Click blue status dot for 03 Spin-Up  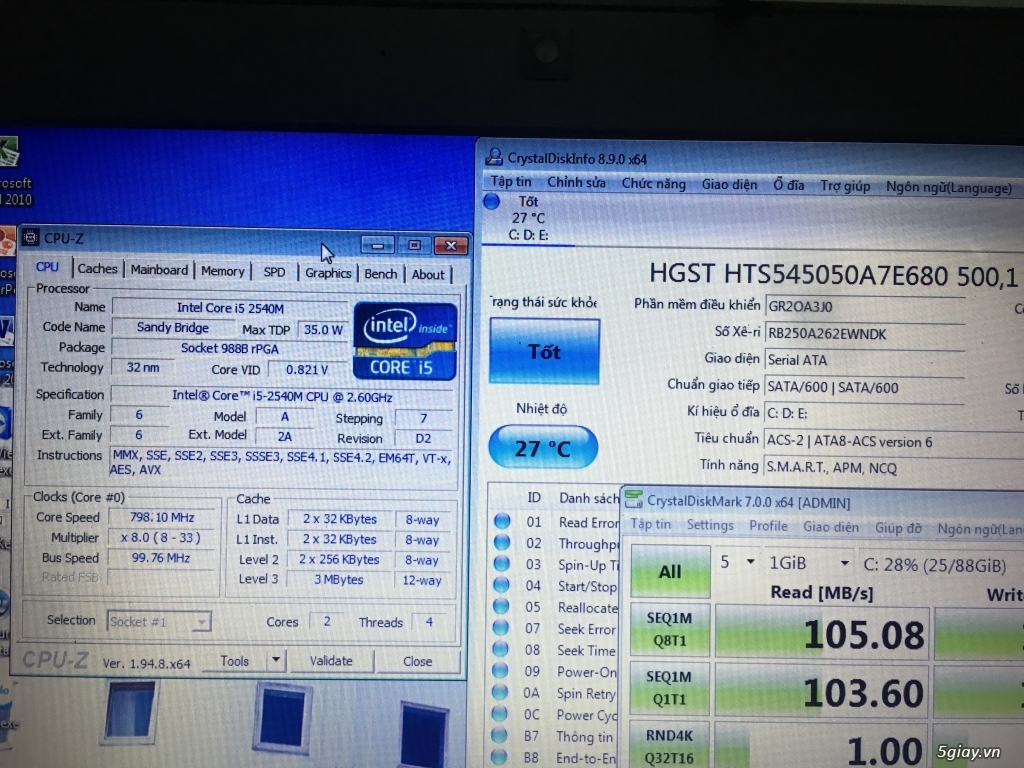[502, 563]
